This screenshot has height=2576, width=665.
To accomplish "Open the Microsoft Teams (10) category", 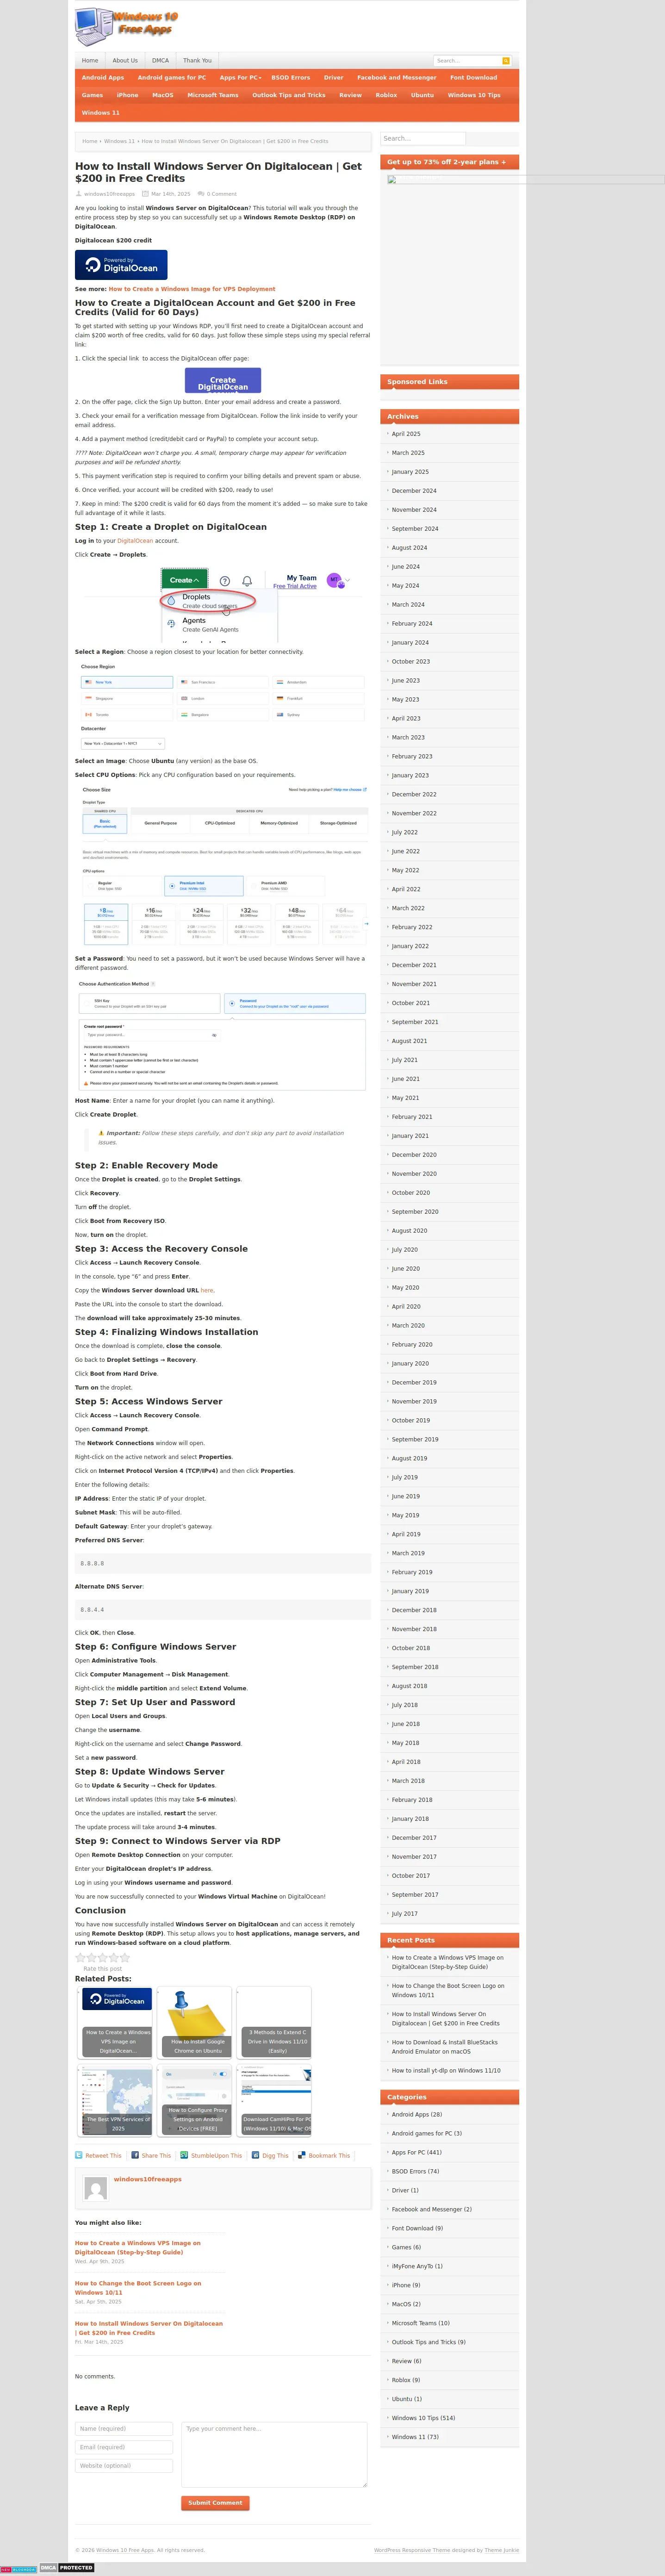I will [421, 2323].
